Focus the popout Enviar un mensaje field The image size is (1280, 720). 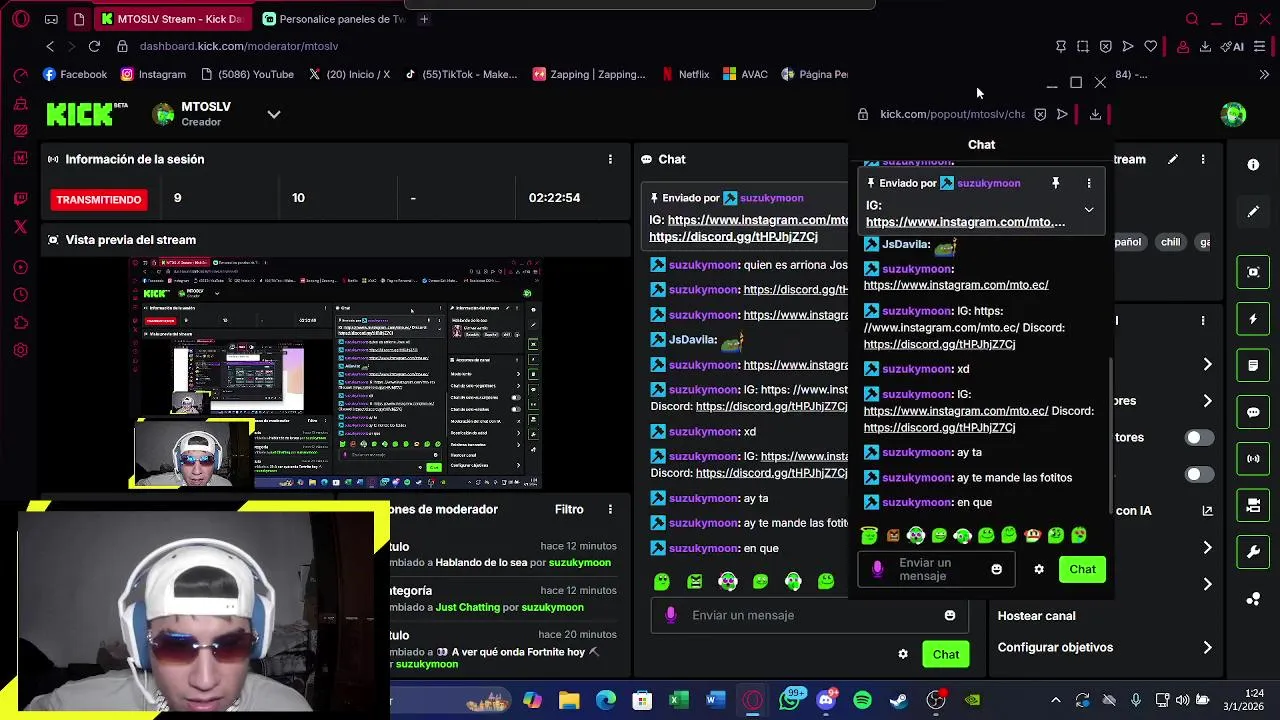tap(935, 569)
